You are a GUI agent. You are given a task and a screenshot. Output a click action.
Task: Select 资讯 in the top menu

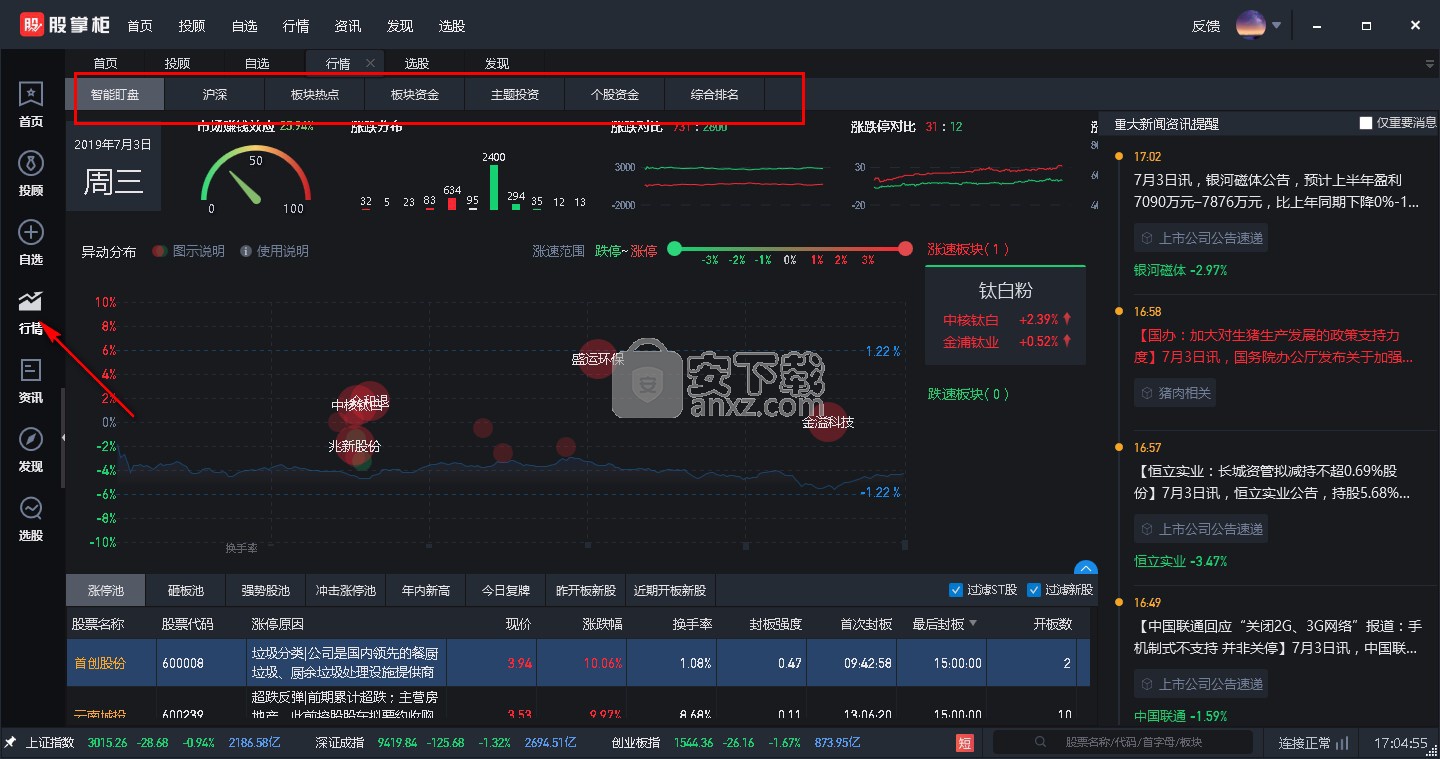tap(348, 26)
